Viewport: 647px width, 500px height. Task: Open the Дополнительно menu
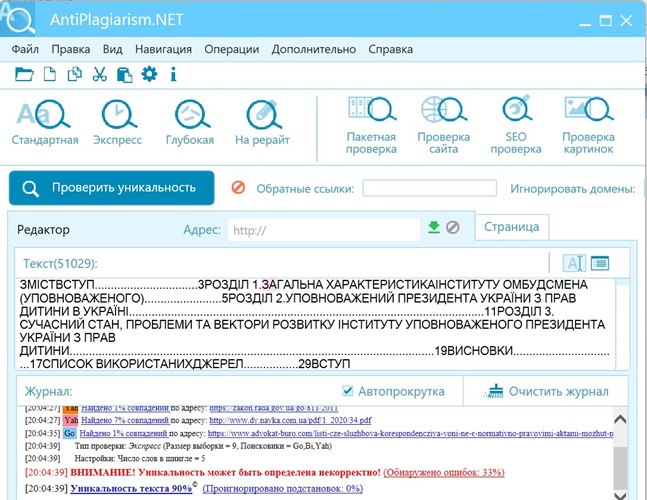[314, 49]
